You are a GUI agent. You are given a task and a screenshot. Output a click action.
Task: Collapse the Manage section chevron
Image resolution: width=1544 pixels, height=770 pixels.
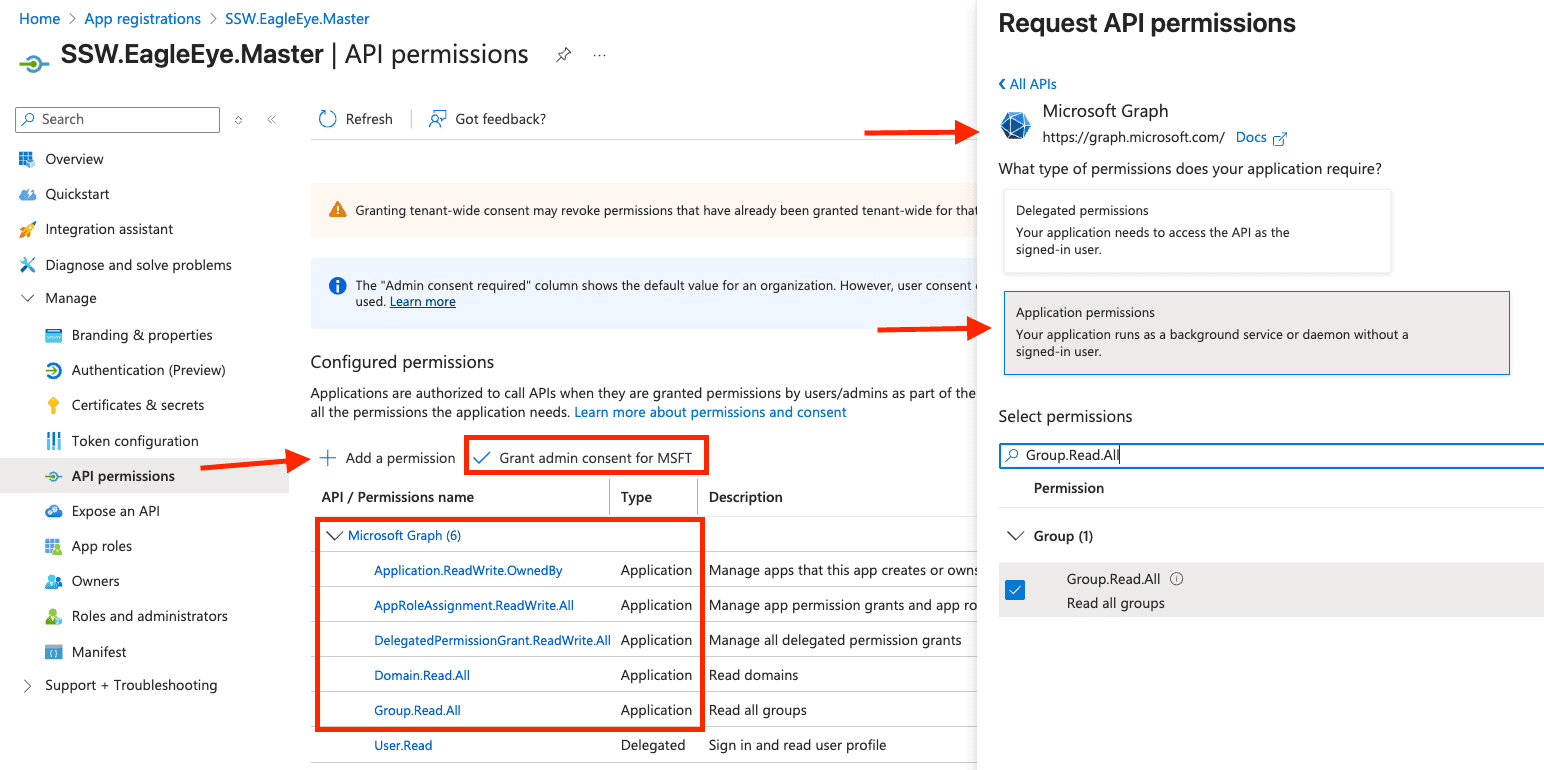point(27,298)
